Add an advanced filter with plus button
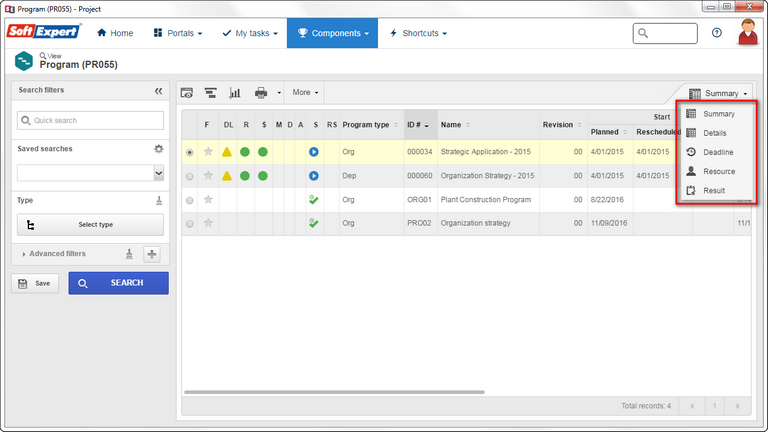 152,254
